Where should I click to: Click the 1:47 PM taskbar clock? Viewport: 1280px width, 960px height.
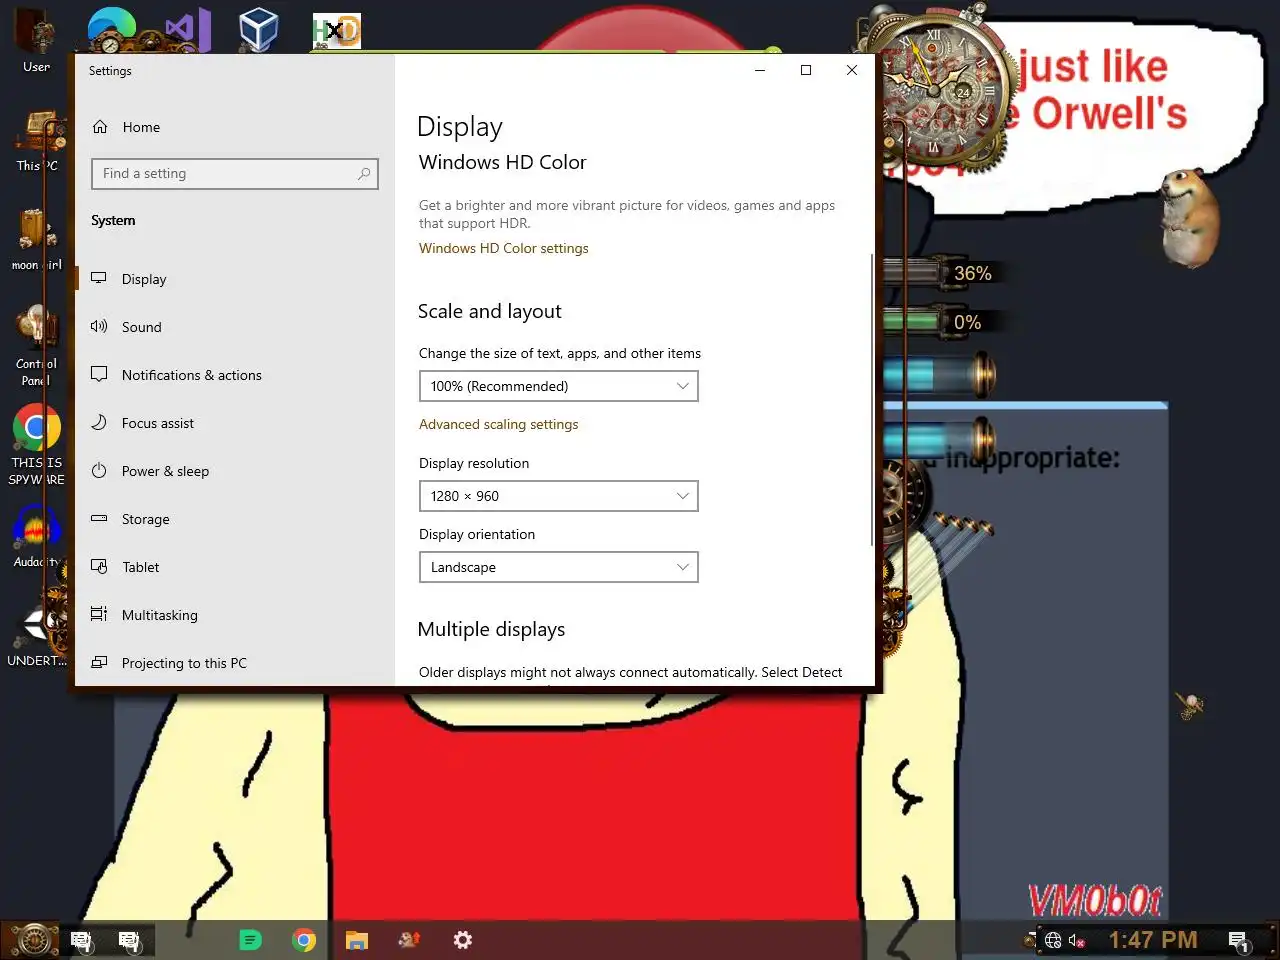click(x=1152, y=940)
